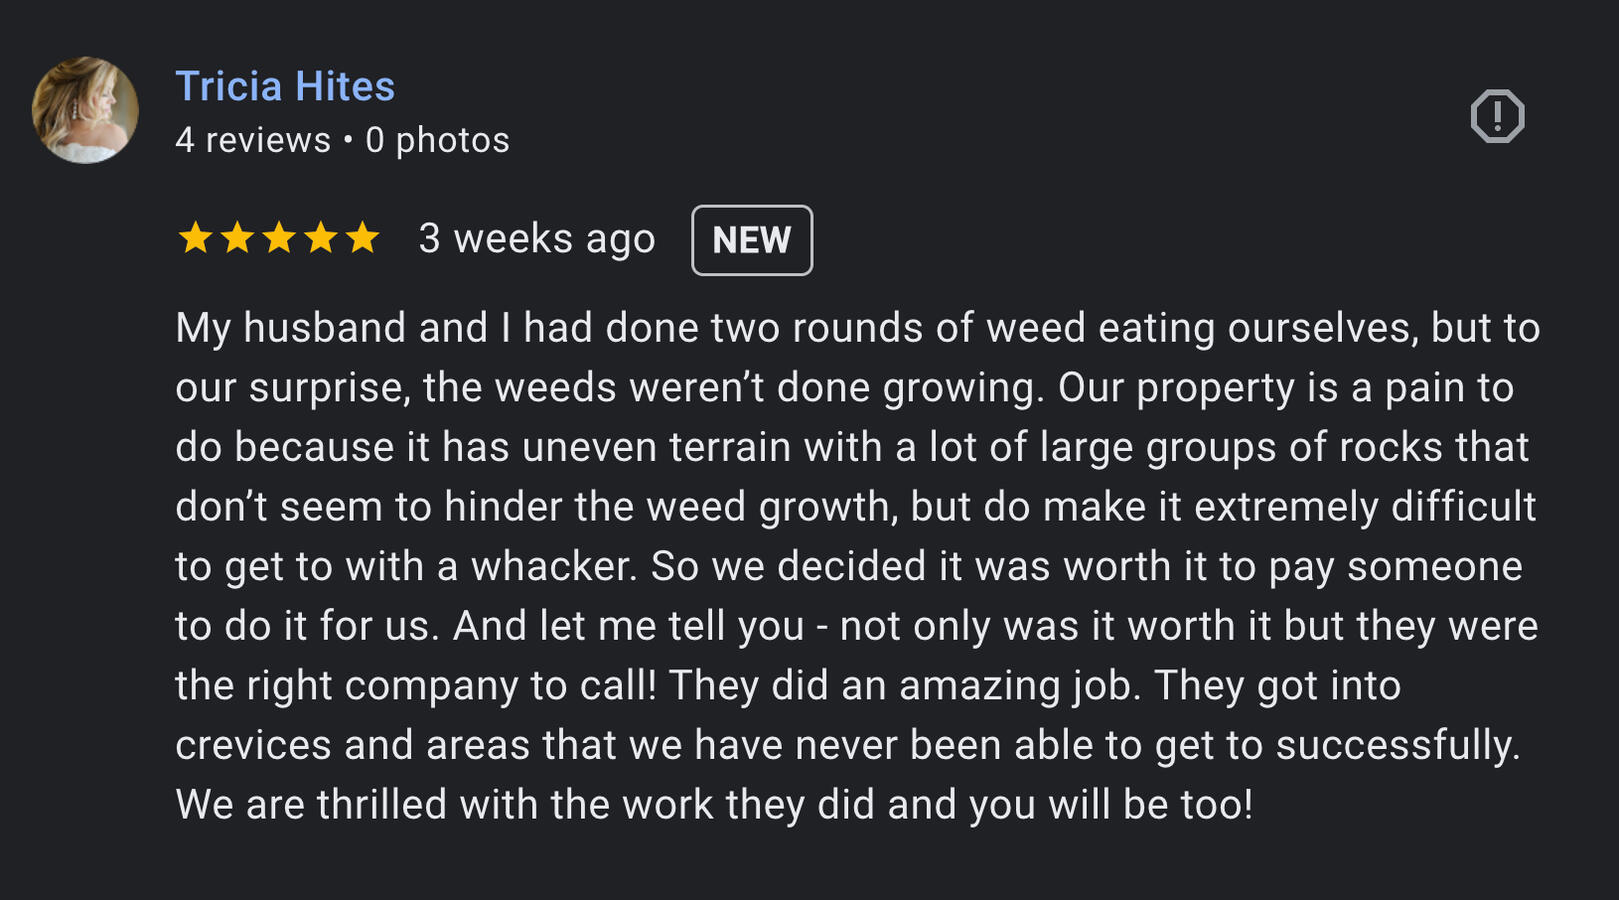Click the line starting "our surprise, the weeds"

pos(844,388)
